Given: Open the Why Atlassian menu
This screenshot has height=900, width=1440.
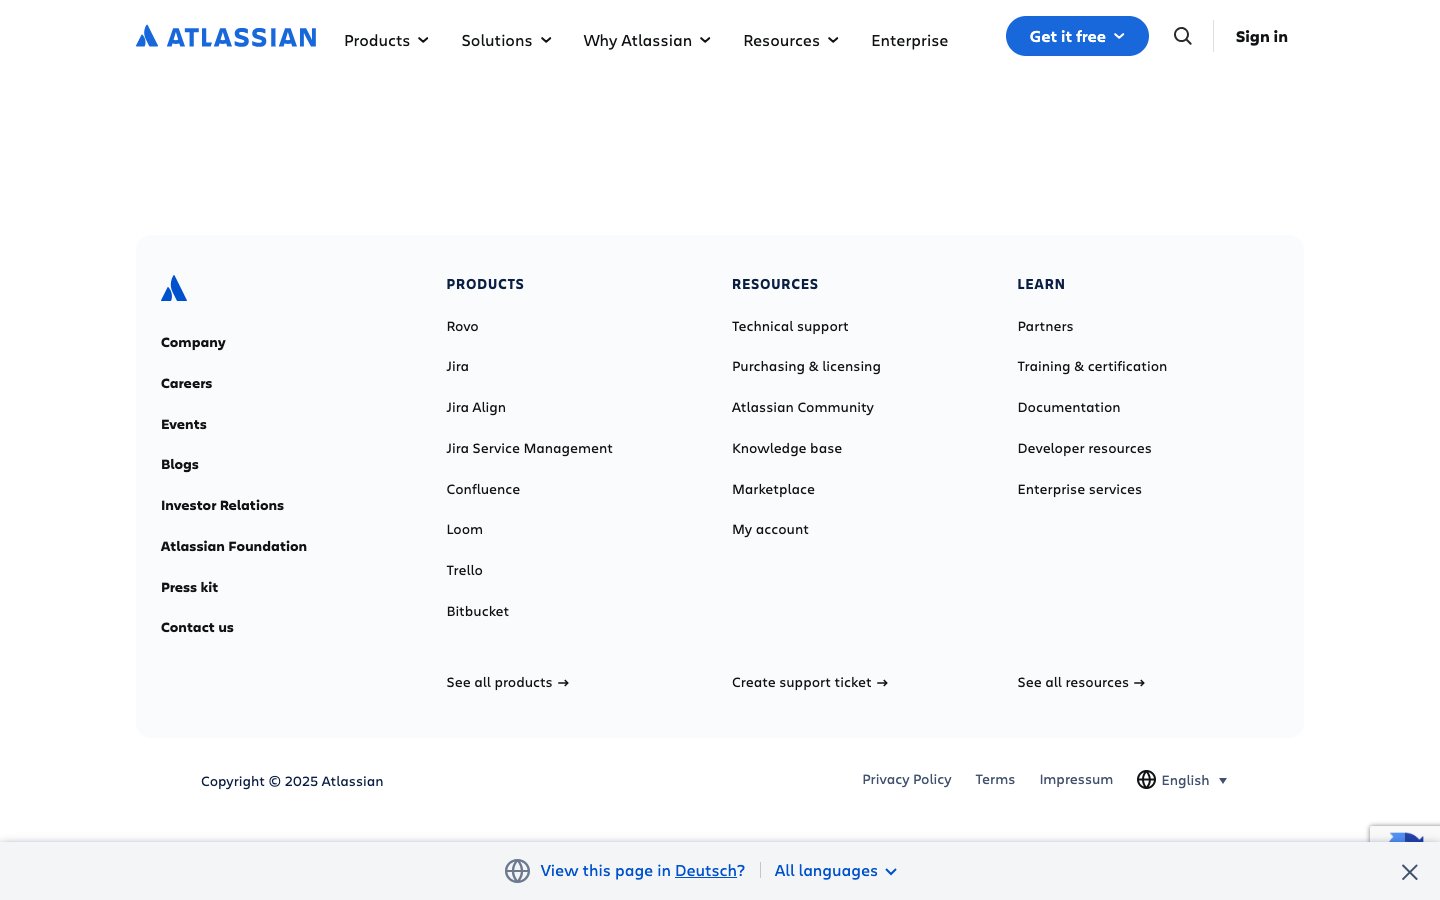Looking at the screenshot, I should tap(647, 40).
